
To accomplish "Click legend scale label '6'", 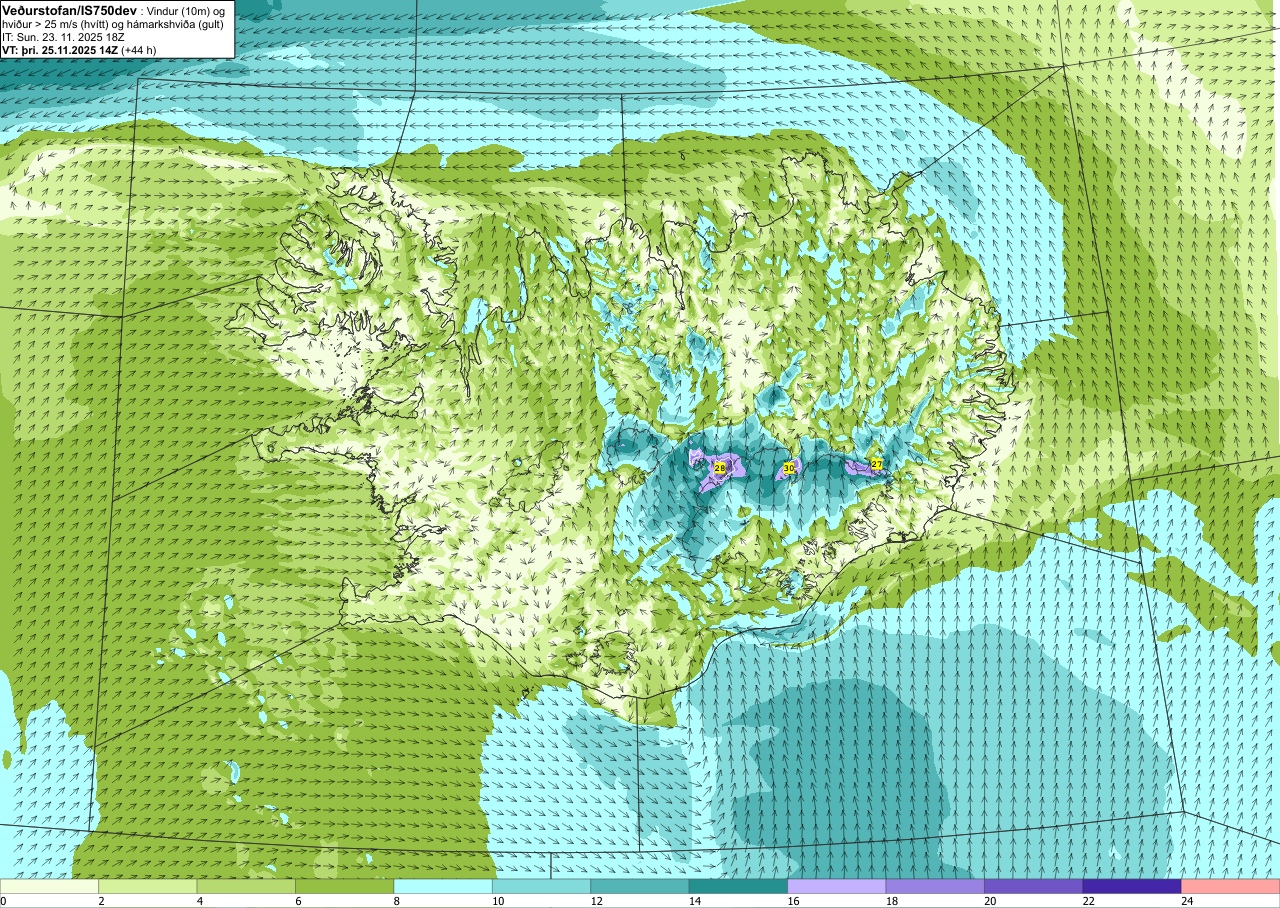I will [299, 901].
